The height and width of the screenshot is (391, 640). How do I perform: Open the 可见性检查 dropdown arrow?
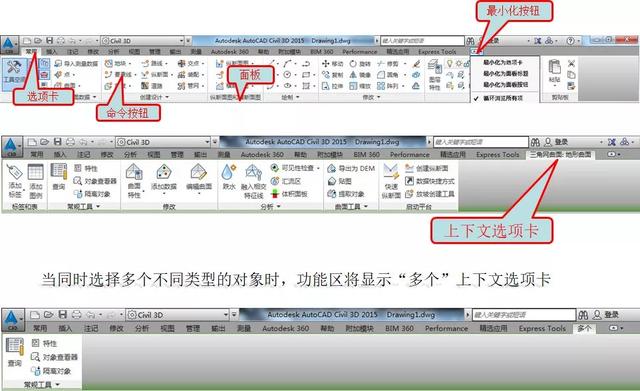(x=318, y=168)
